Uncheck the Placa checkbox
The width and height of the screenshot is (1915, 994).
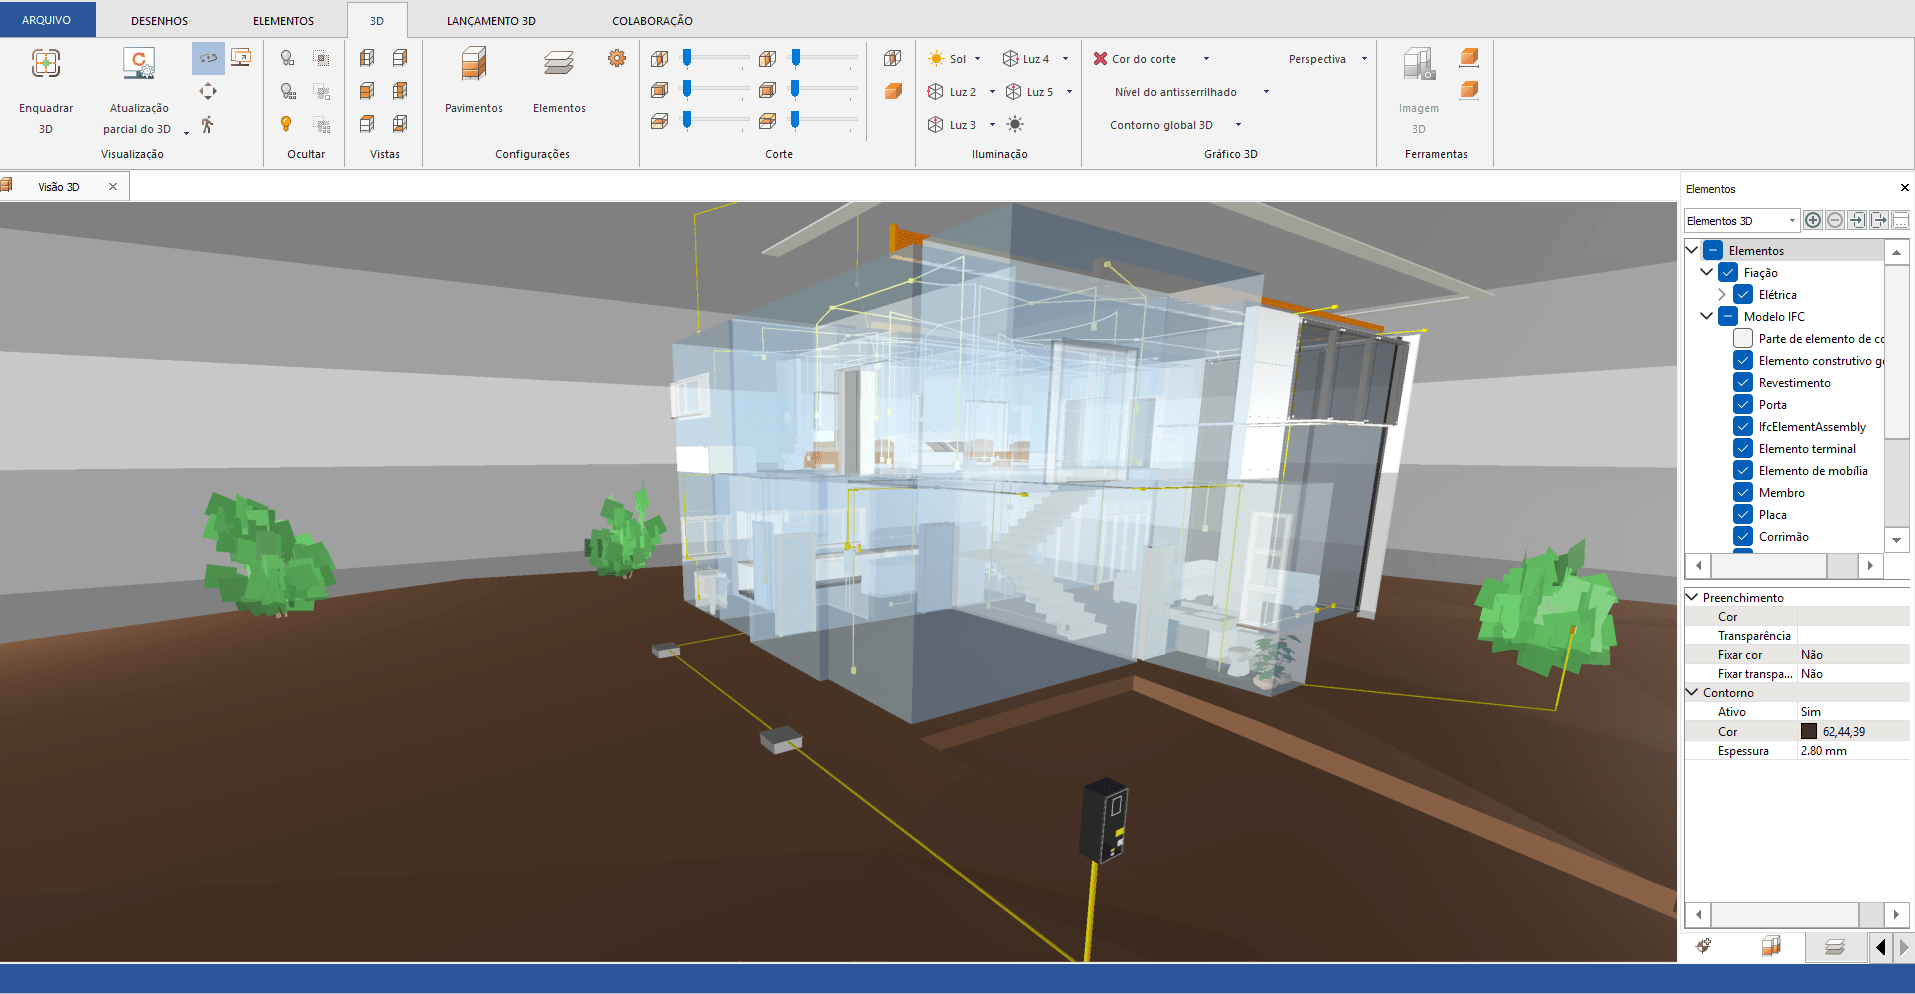coord(1743,514)
